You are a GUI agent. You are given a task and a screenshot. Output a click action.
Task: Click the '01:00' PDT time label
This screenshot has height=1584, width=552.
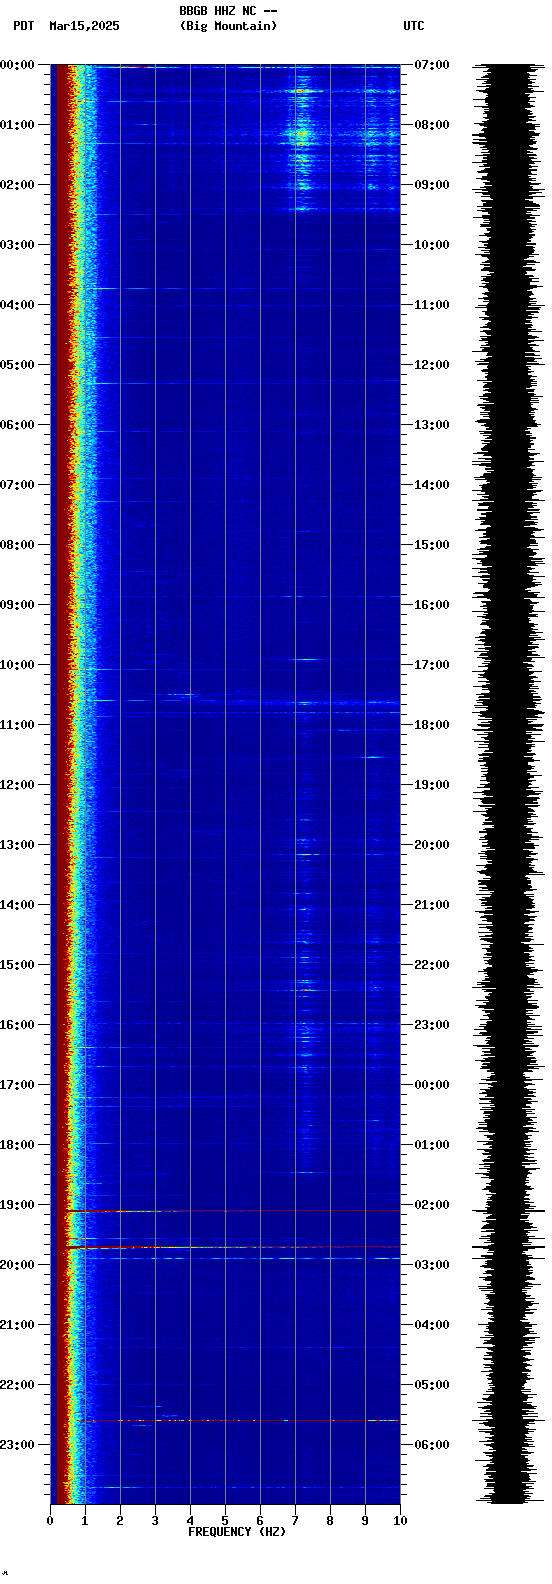(x=17, y=125)
